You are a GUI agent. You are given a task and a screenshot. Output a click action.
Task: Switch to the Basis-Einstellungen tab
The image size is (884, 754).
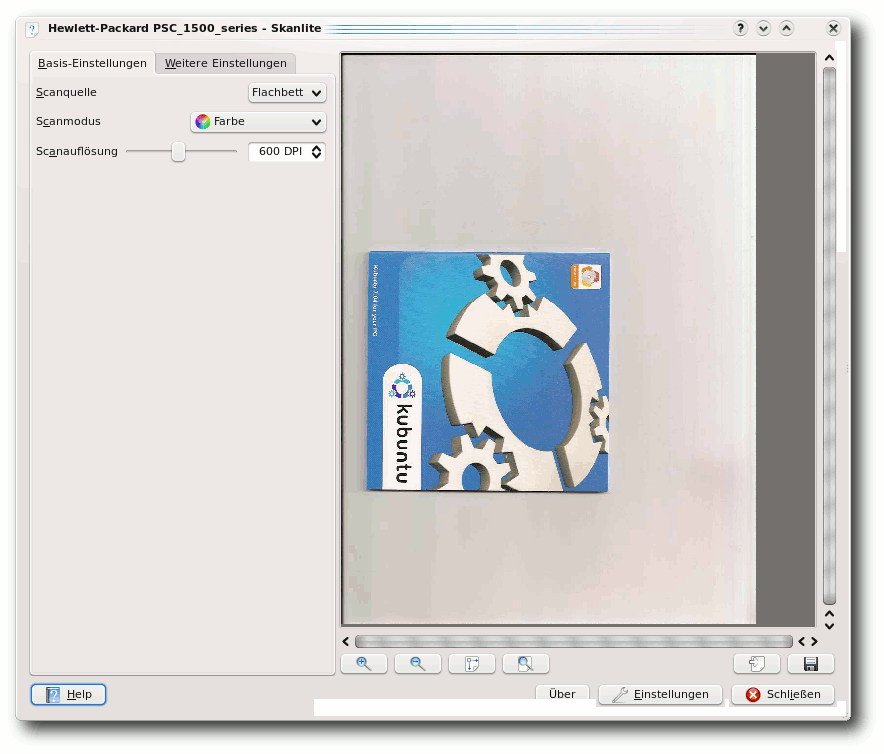92,63
